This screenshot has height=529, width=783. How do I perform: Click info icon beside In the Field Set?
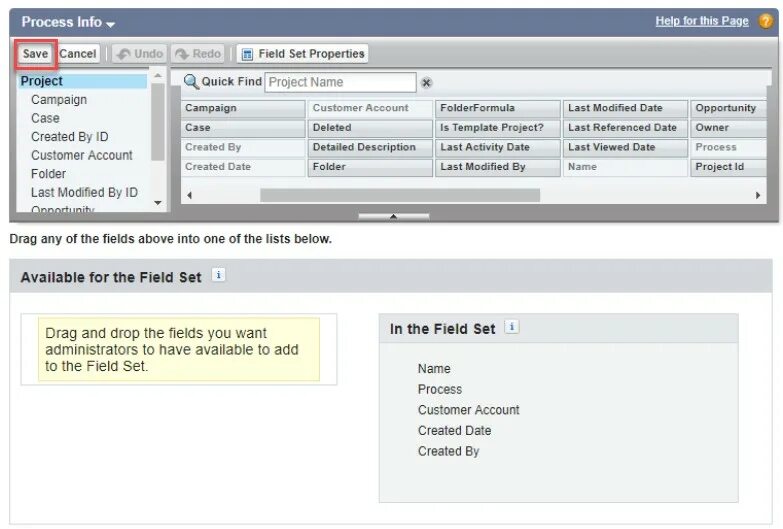coord(511,327)
